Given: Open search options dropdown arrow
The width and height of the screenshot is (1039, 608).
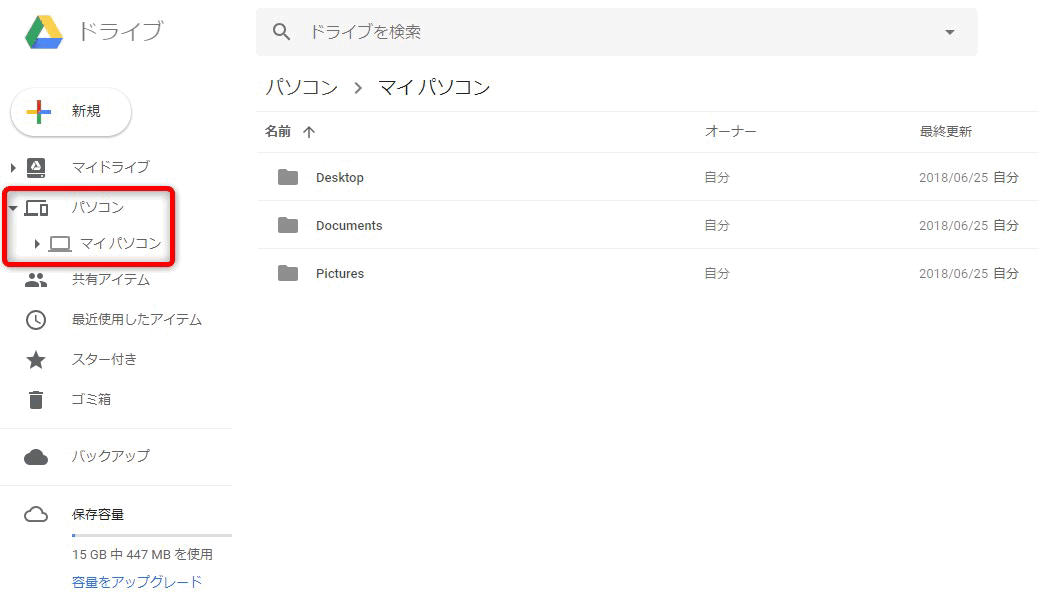Looking at the screenshot, I should (x=950, y=32).
